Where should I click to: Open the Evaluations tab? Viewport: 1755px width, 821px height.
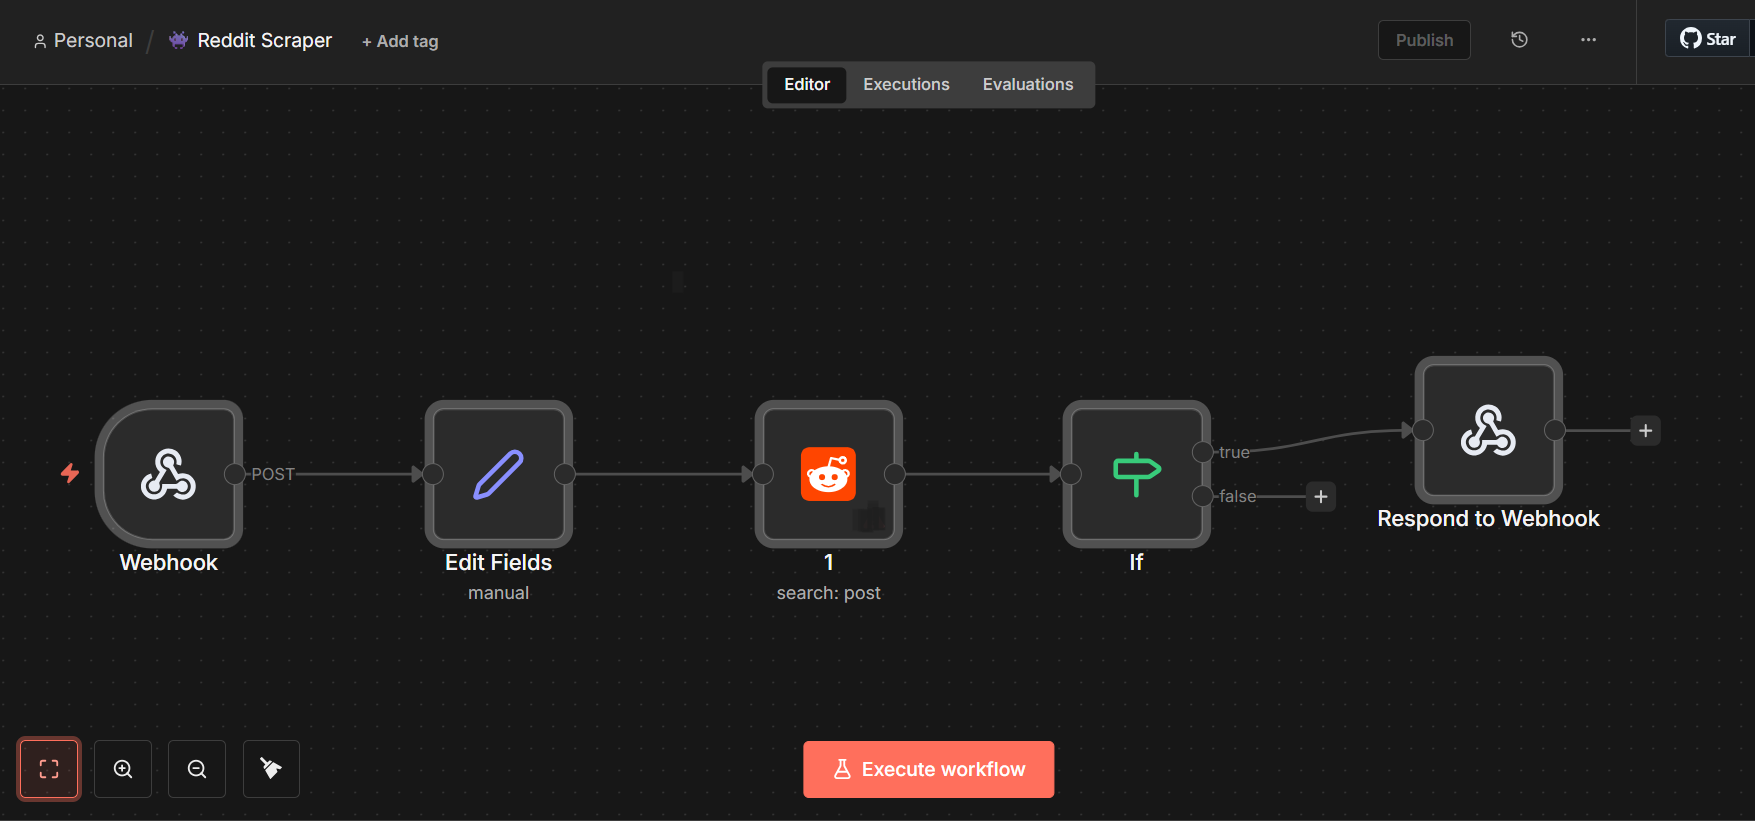click(1028, 85)
